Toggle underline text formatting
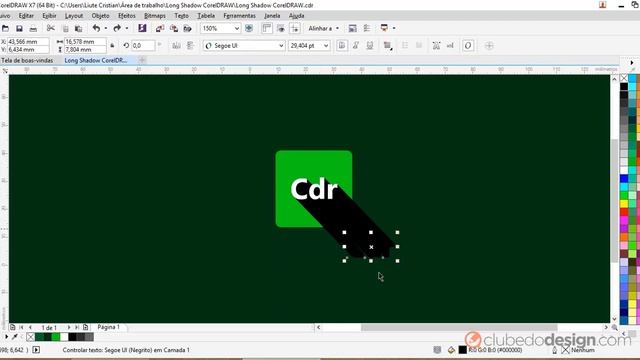640x360 pixels. [x=369, y=45]
